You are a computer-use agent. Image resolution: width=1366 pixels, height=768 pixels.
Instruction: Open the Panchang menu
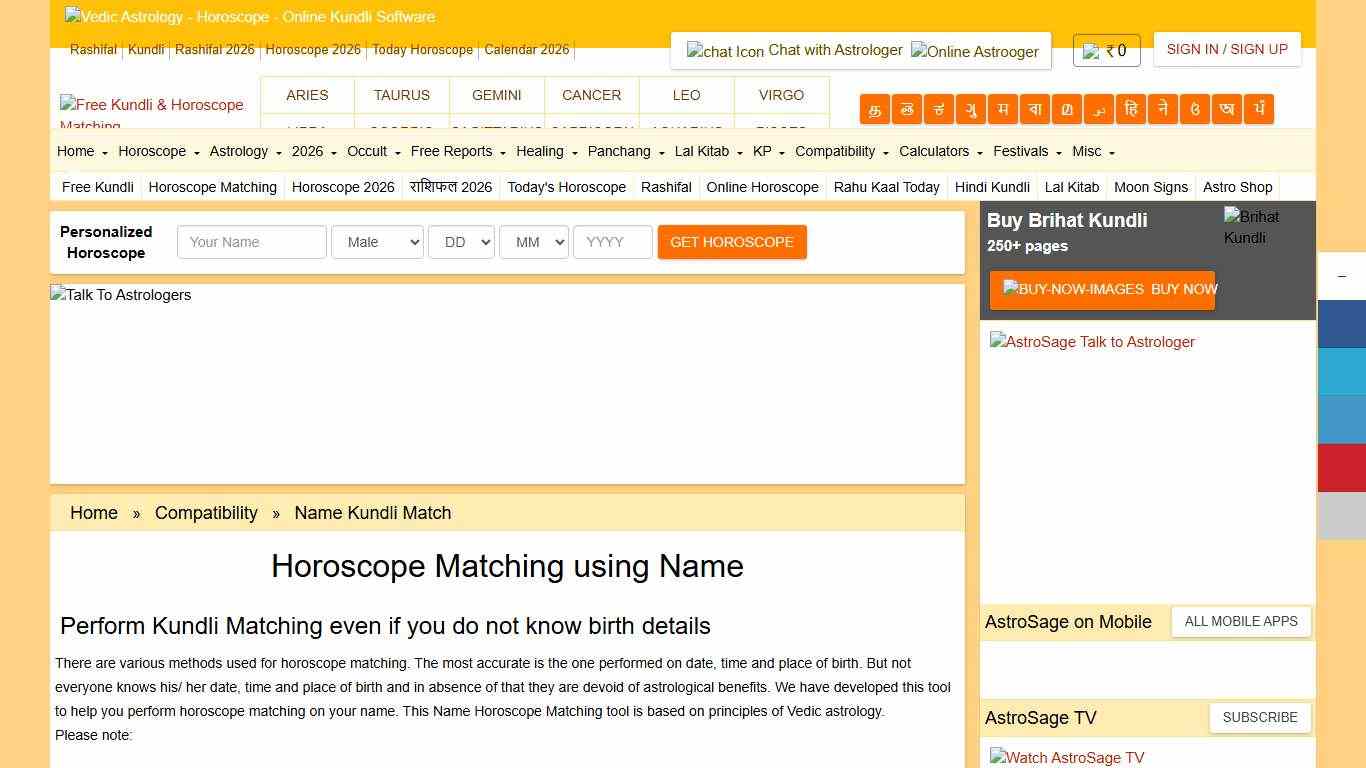(620, 151)
